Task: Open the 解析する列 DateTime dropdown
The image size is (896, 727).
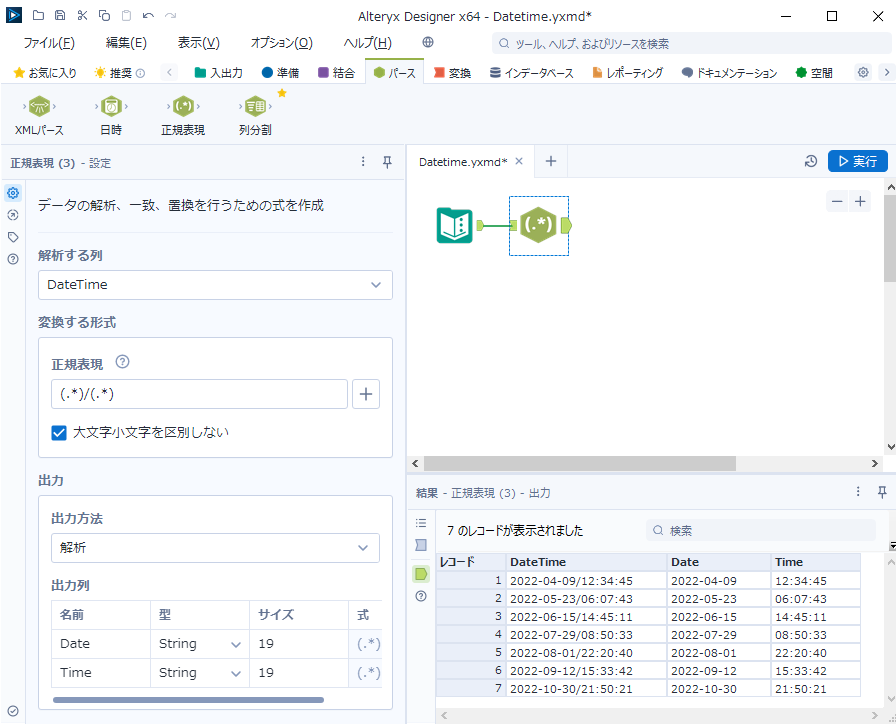Action: coord(215,285)
